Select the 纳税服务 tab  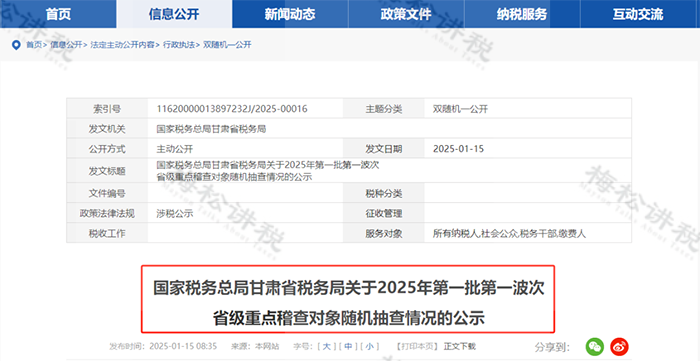(522, 14)
